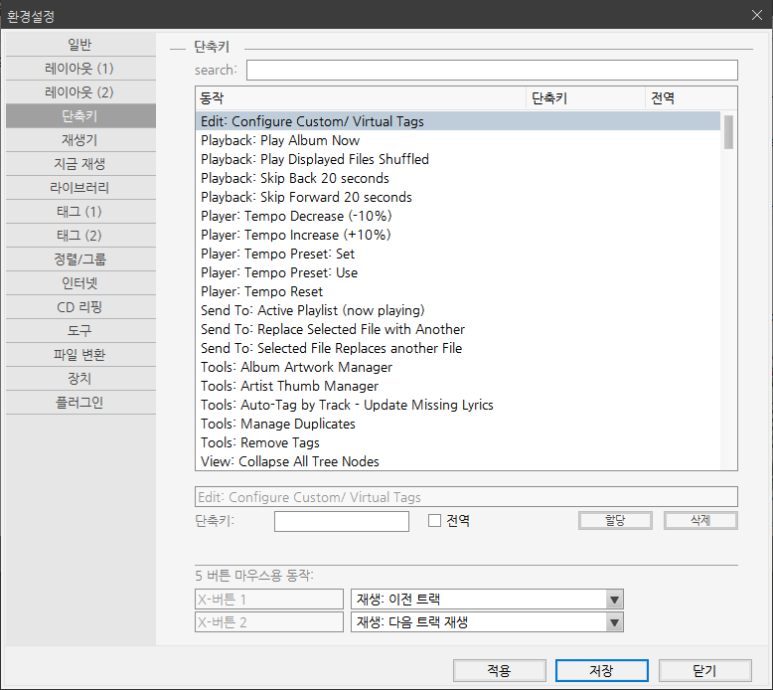This screenshot has height=690, width=773.
Task: Click the X-버튼 1 field
Action: 269,599
